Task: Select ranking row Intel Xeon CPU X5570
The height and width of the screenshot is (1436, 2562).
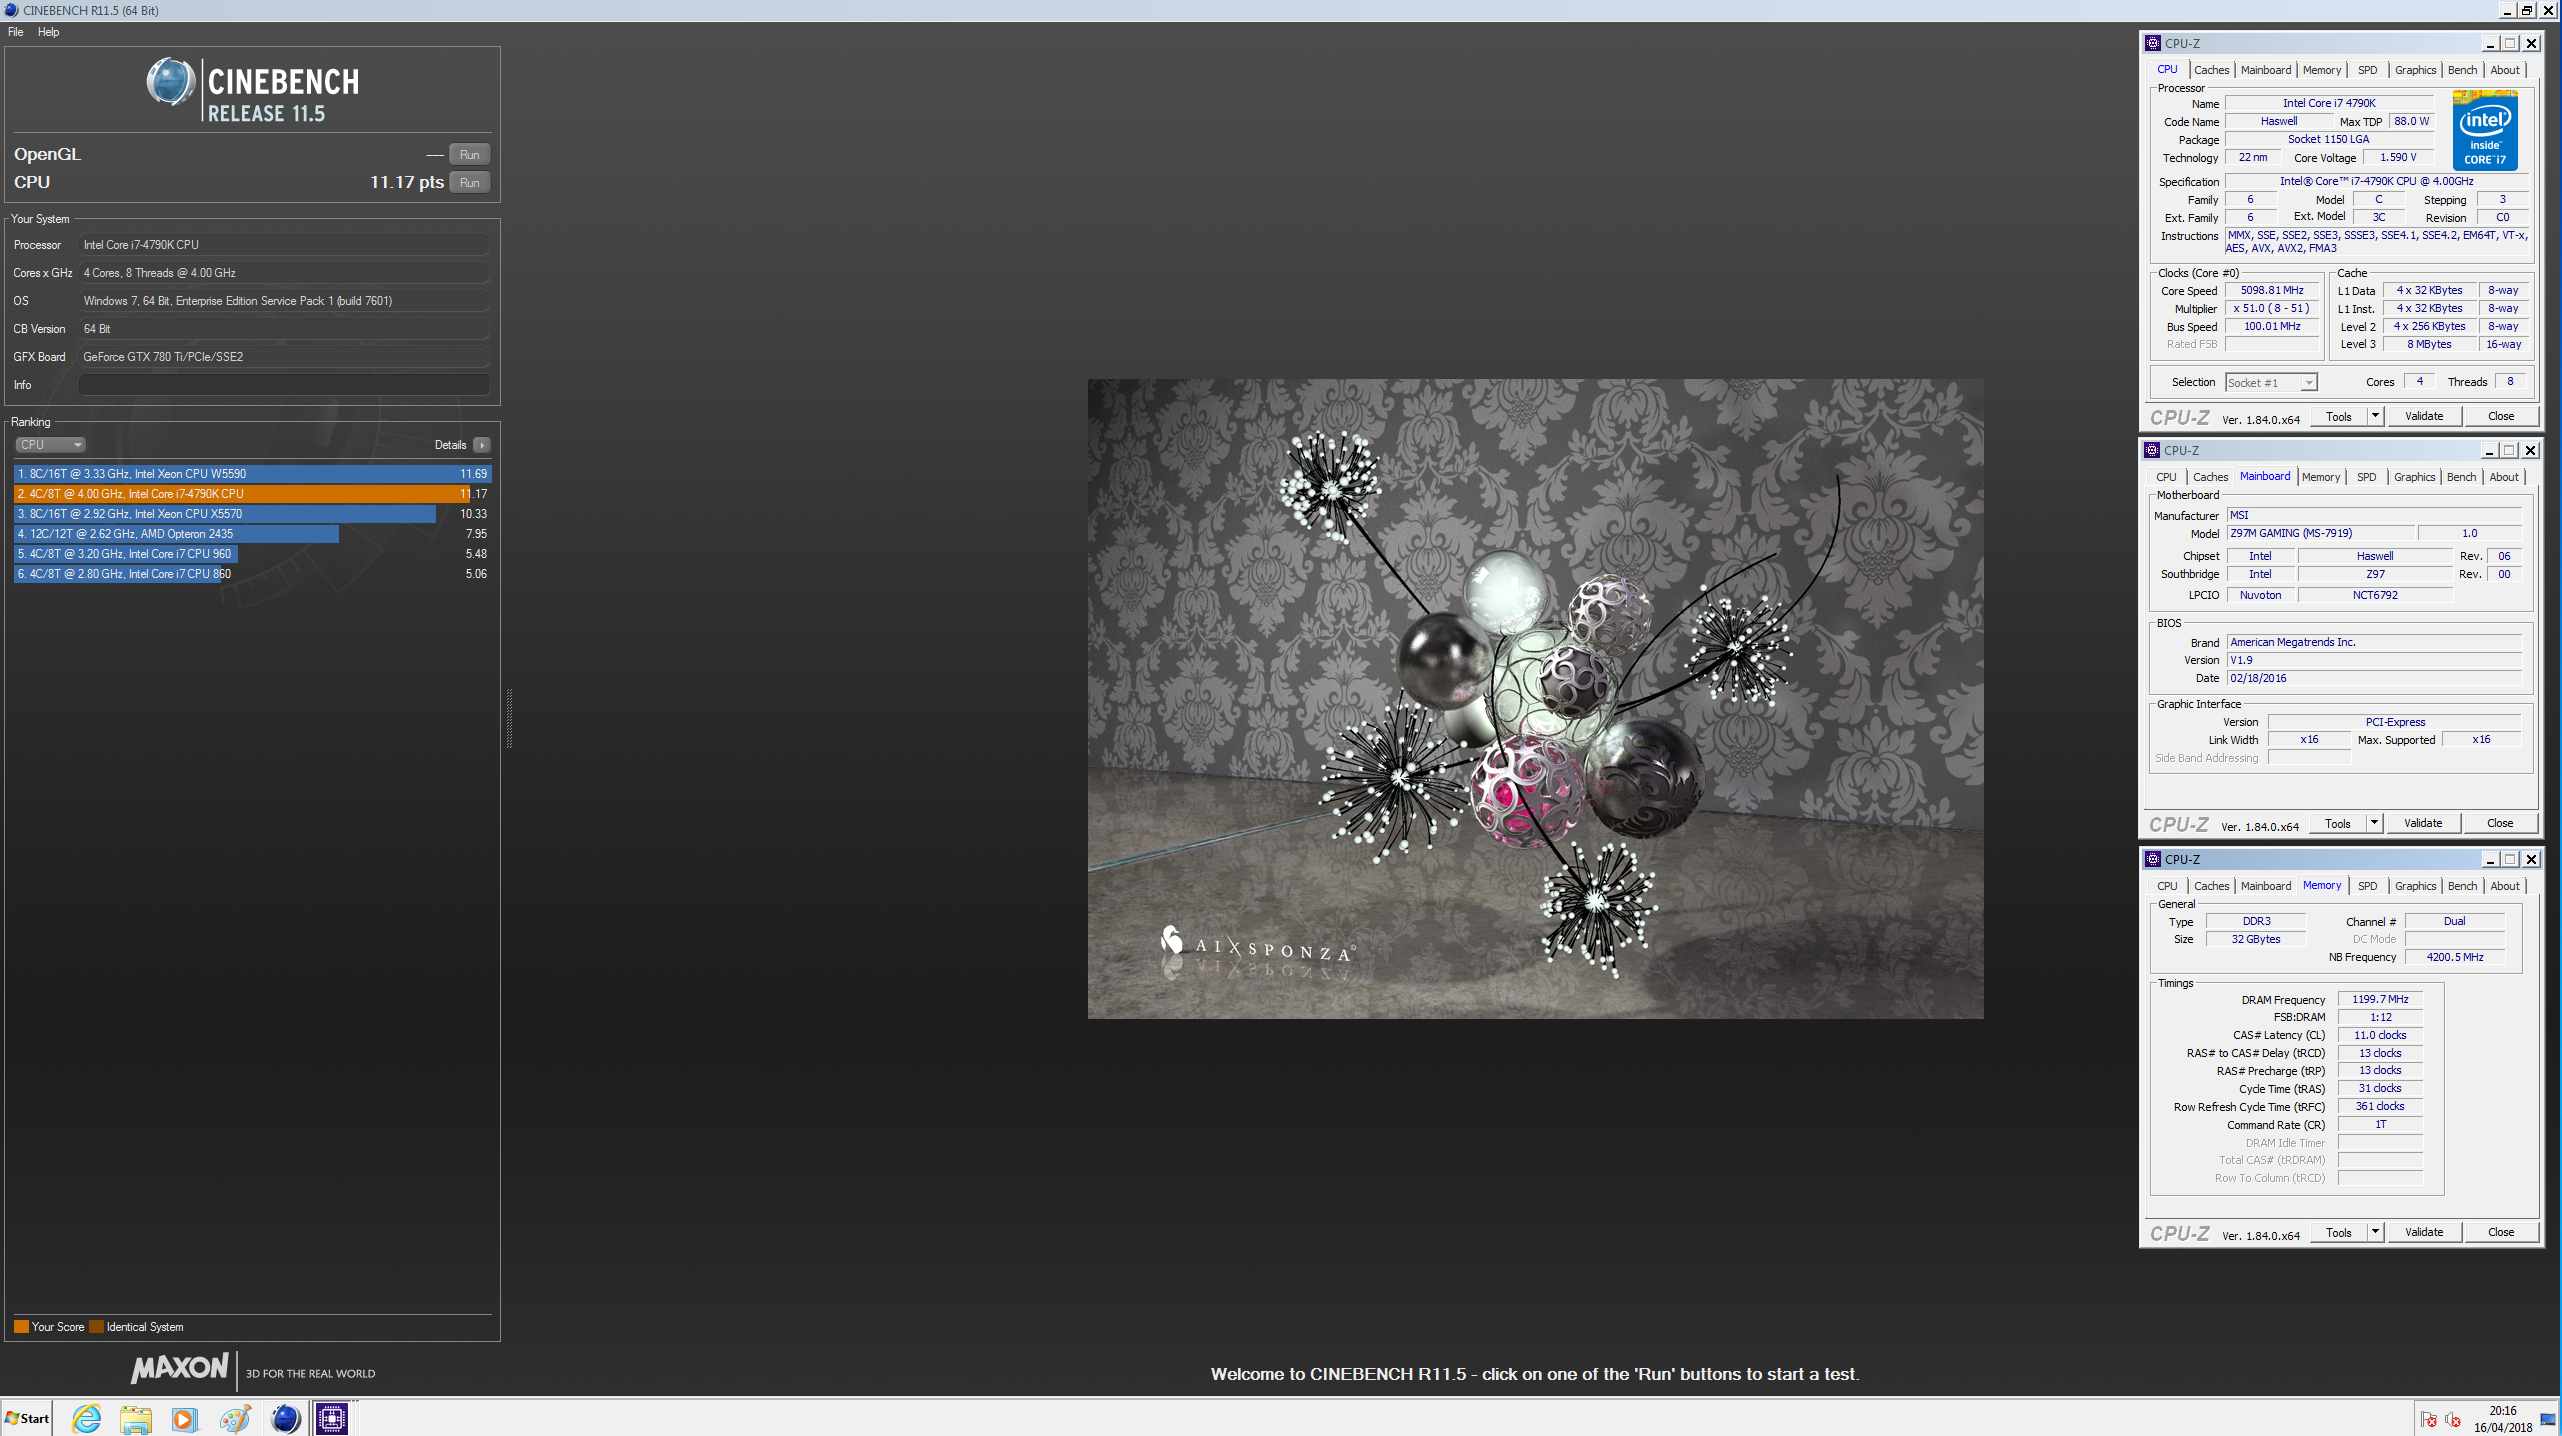Action: click(x=252, y=514)
